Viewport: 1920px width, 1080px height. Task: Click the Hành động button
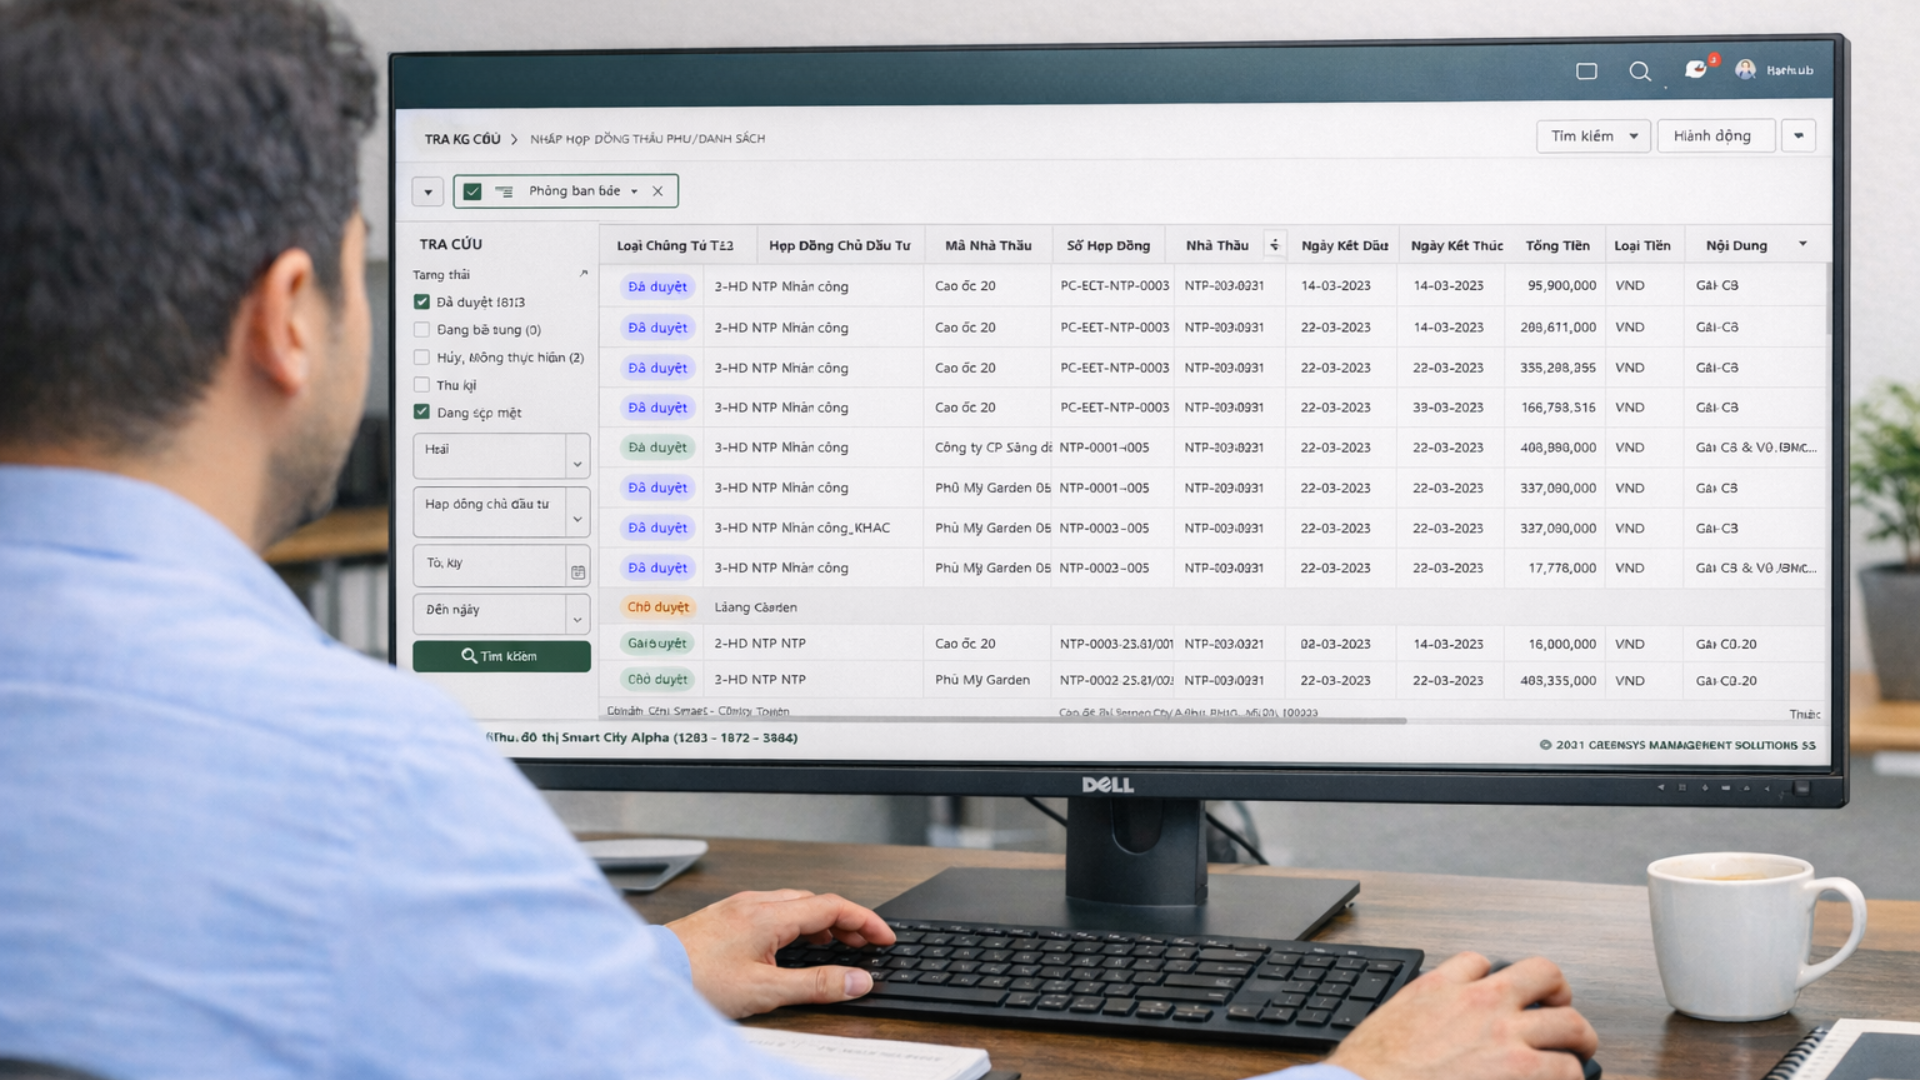coord(1715,136)
